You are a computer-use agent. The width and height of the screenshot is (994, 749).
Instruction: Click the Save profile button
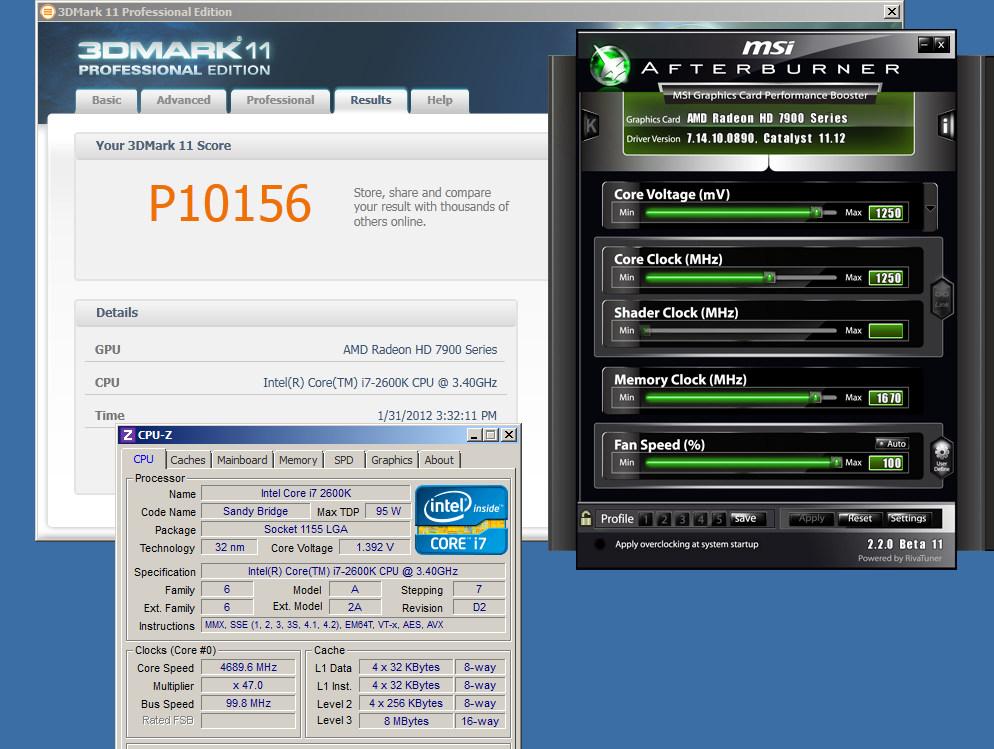[x=747, y=518]
